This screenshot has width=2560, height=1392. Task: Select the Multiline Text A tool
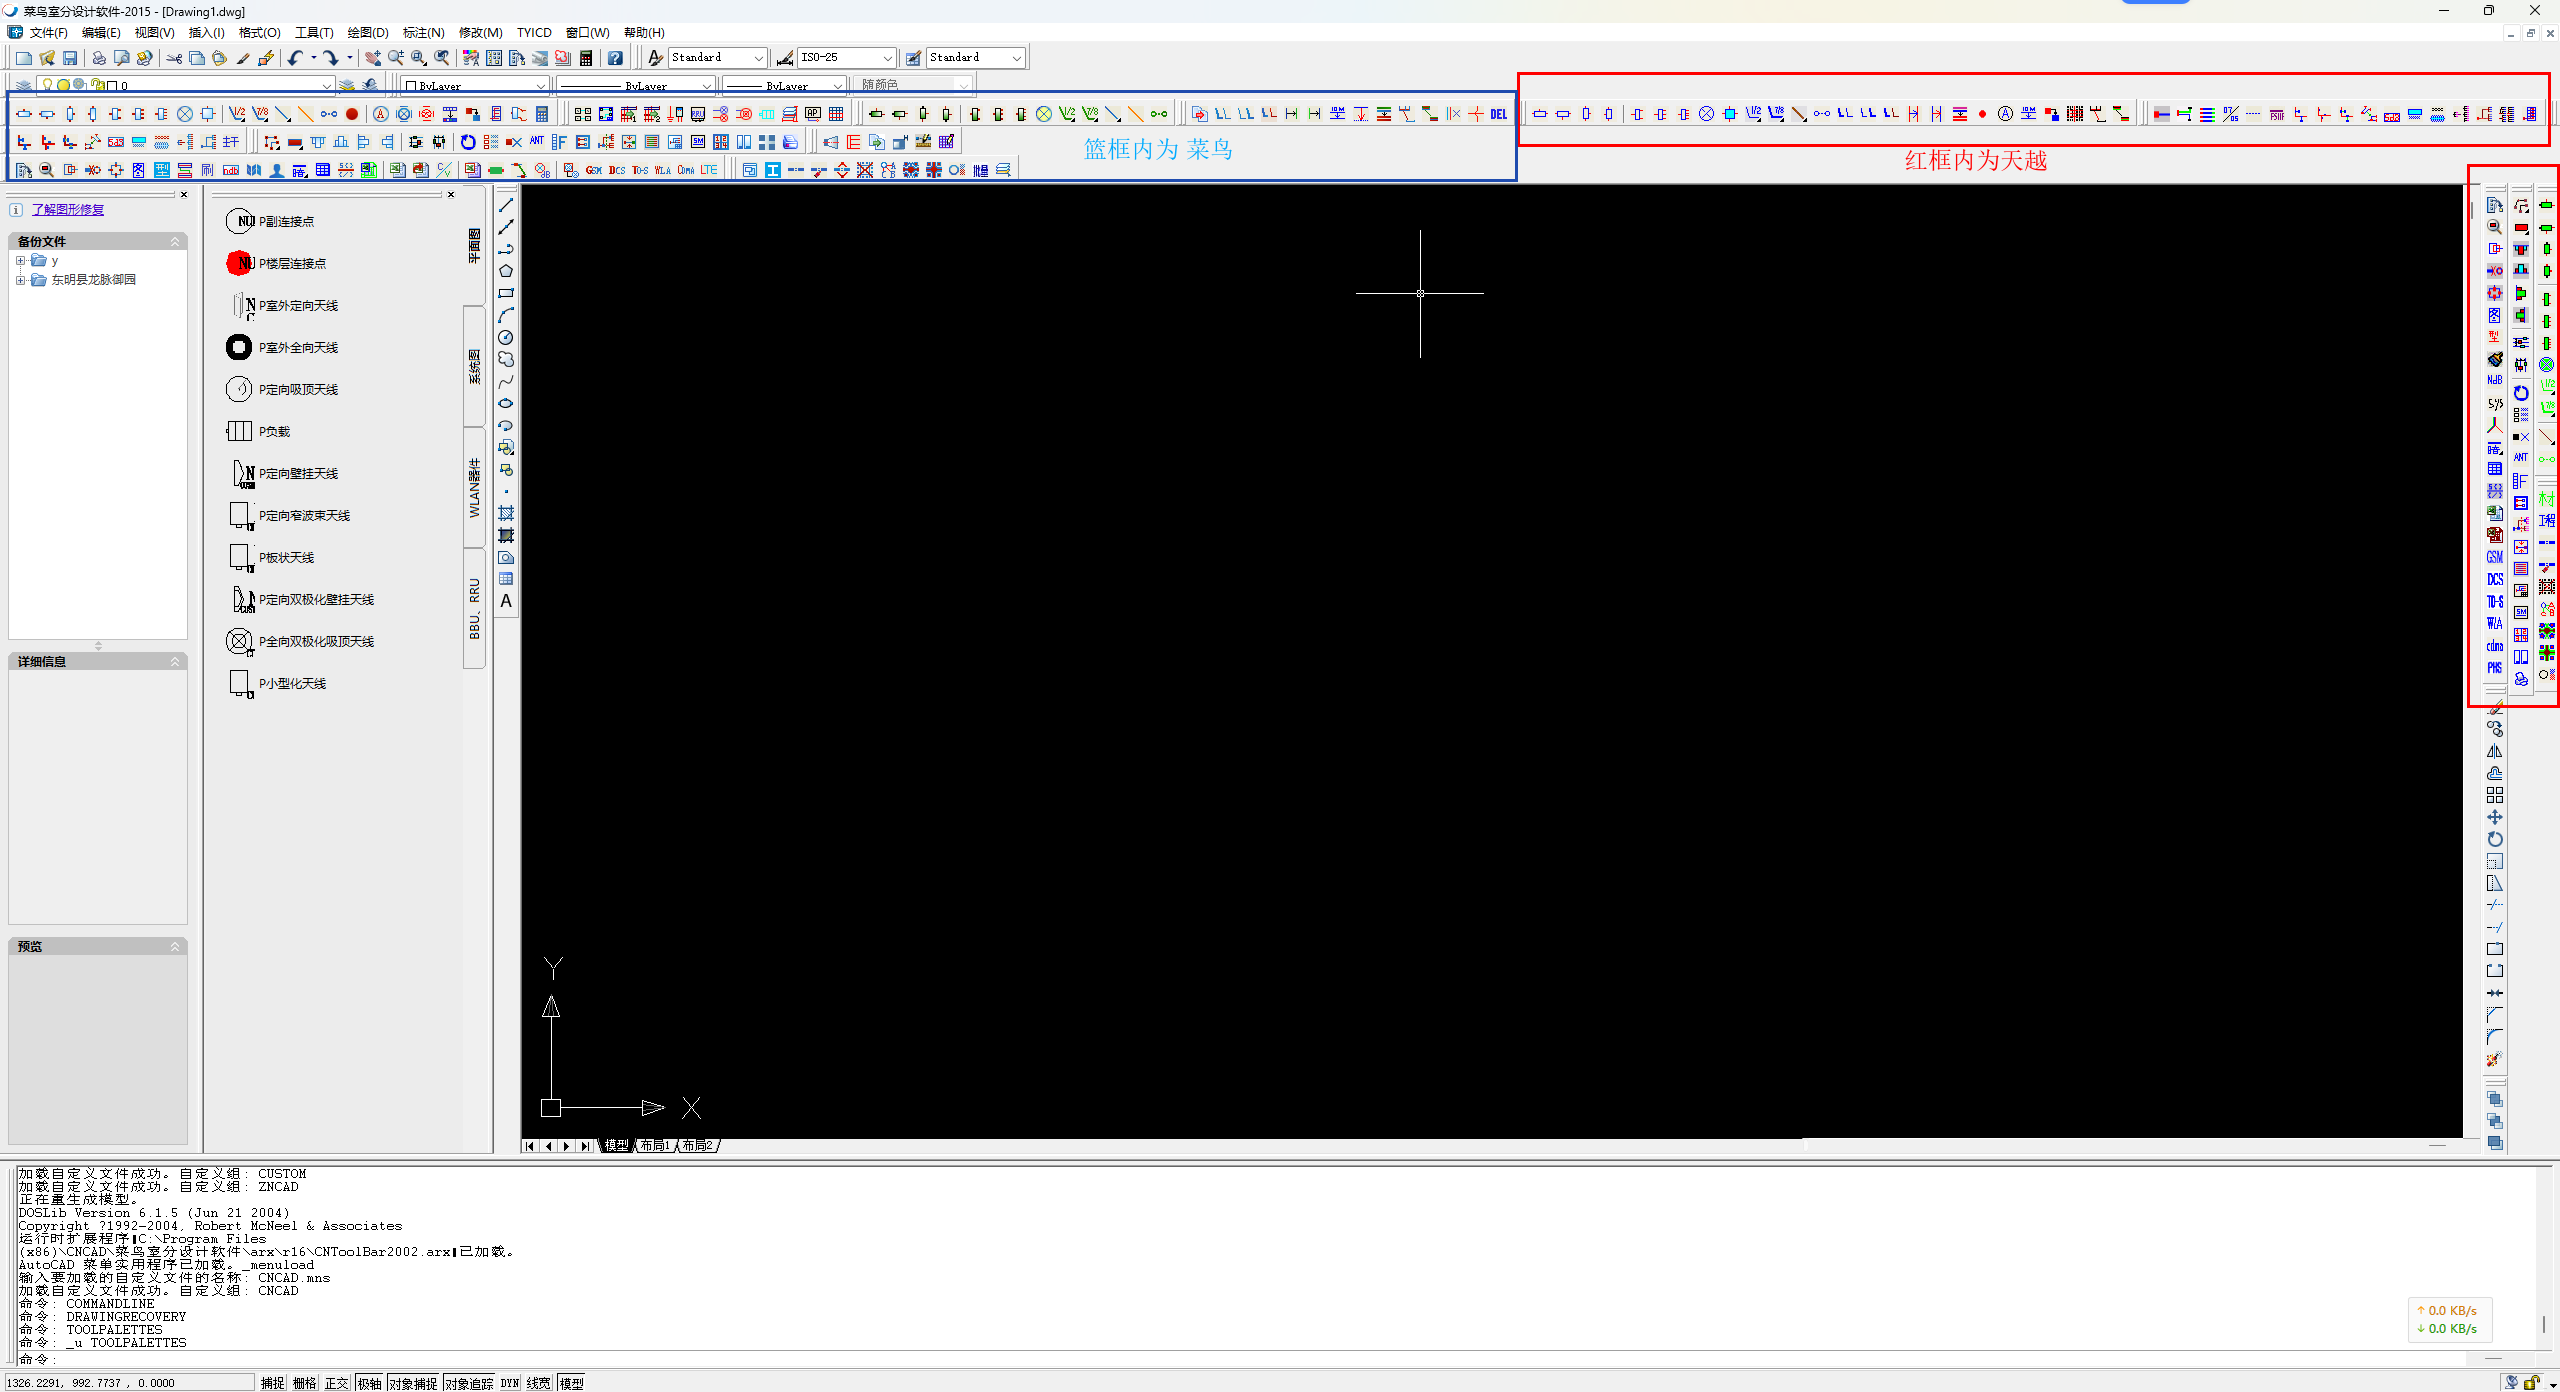pos(506,601)
